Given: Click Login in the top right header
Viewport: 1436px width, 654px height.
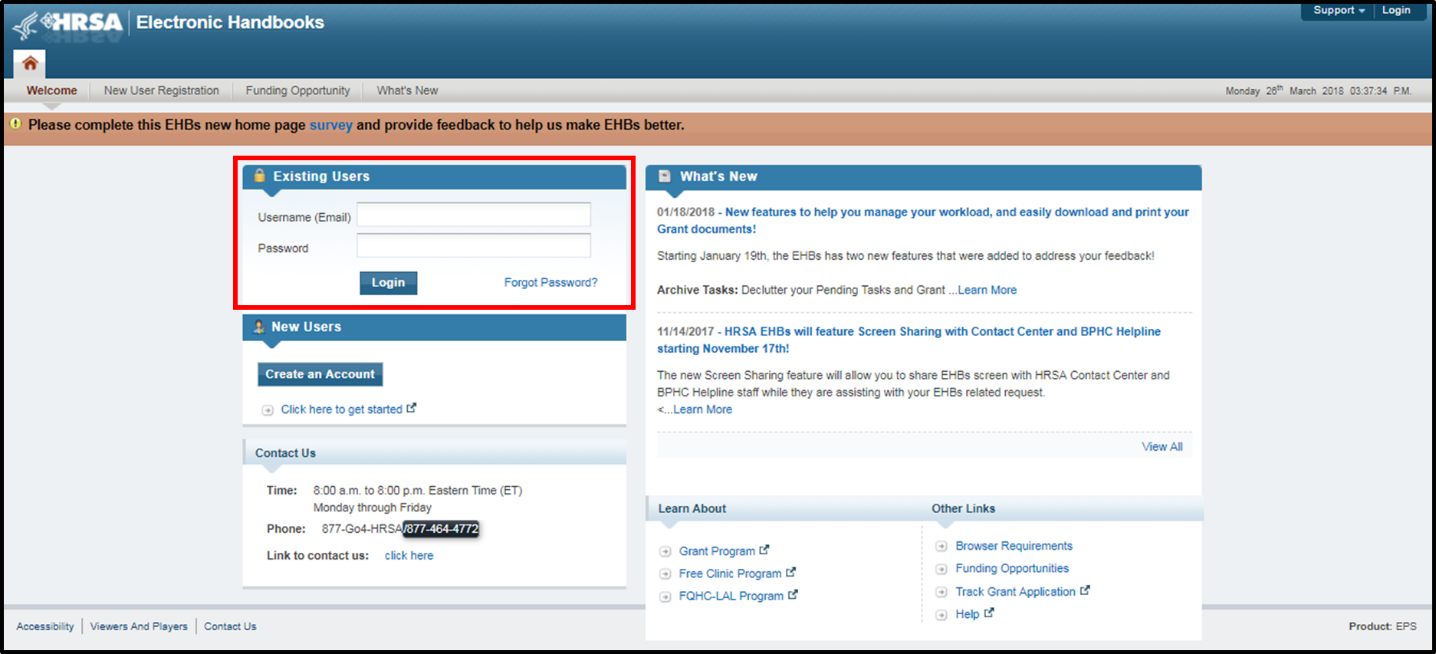Looking at the screenshot, I should [x=1396, y=10].
